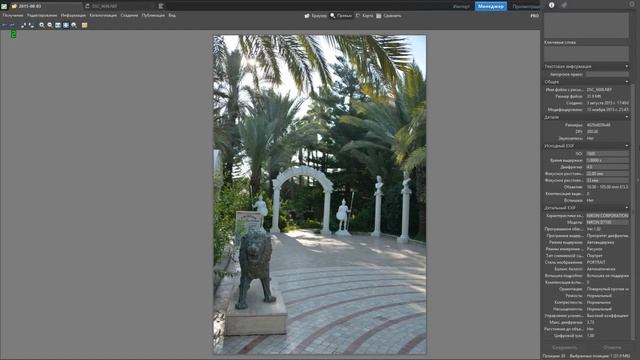Image resolution: width=640 pixels, height=360 pixels.
Task: Click the yellow note icon in toolbar
Action: pyautogui.click(x=84, y=25)
